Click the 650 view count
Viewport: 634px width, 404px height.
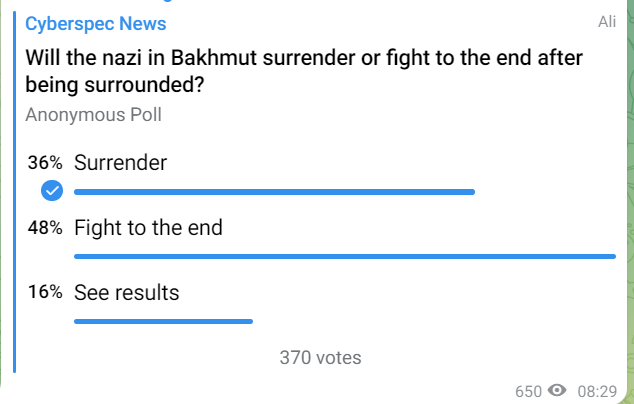coord(528,390)
